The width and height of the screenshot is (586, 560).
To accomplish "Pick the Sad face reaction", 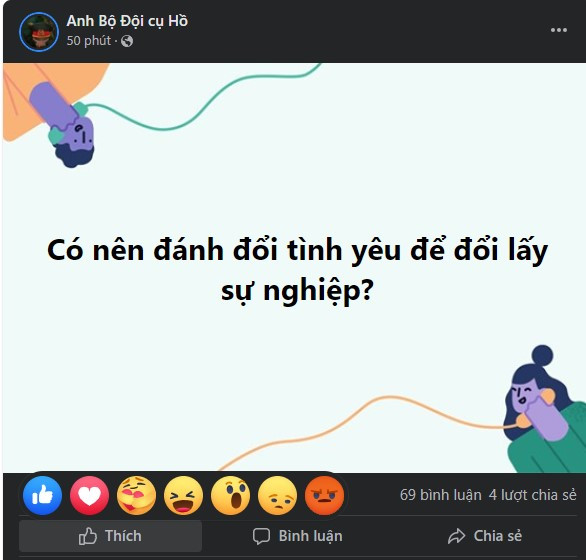I will 278,495.
